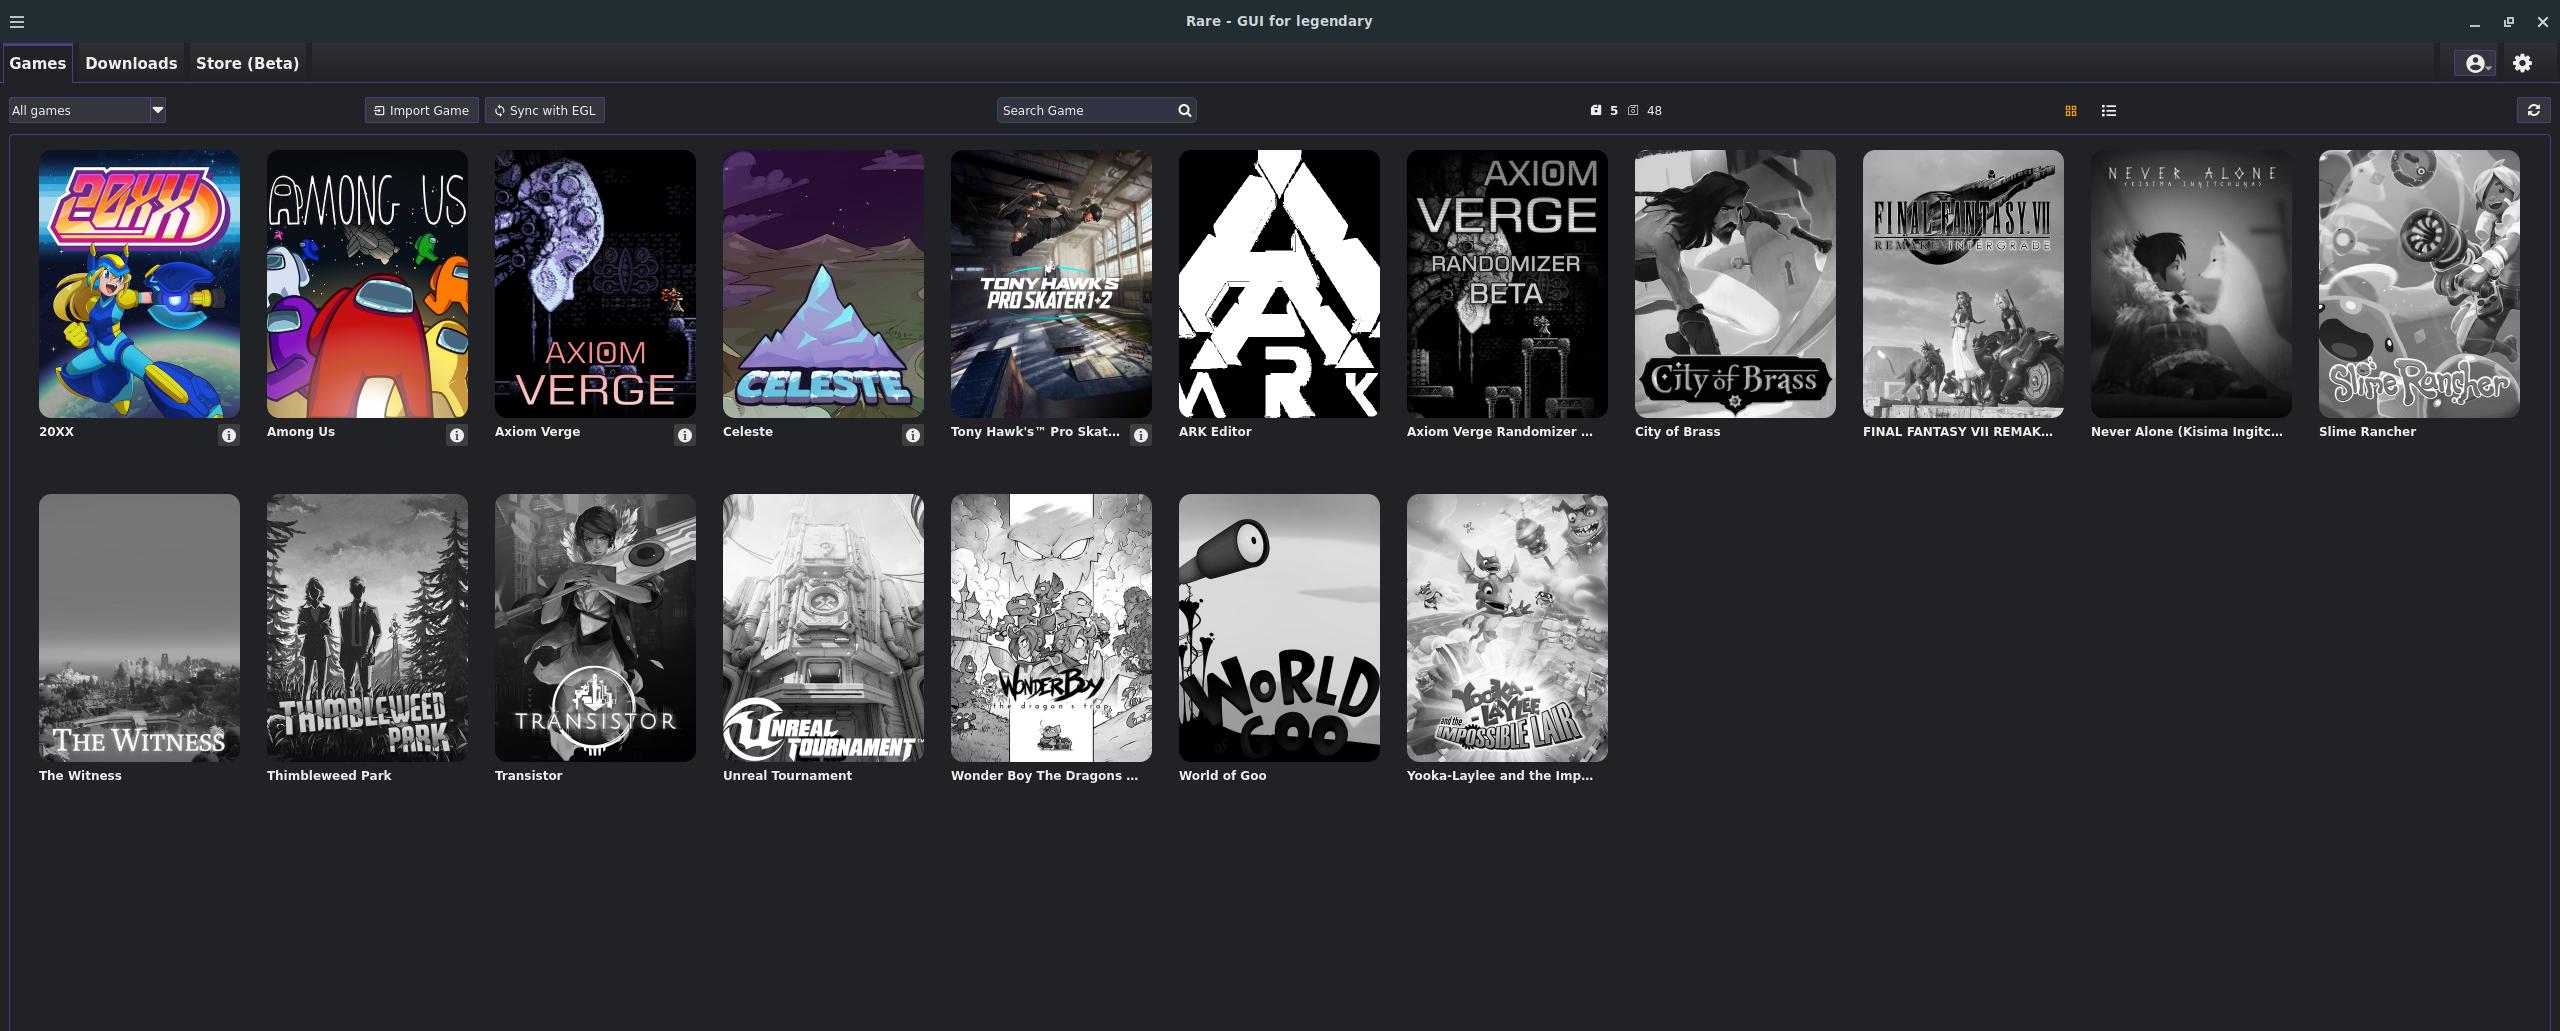Switch to the Games tab
The width and height of the screenshot is (2560, 1031).
[38, 63]
